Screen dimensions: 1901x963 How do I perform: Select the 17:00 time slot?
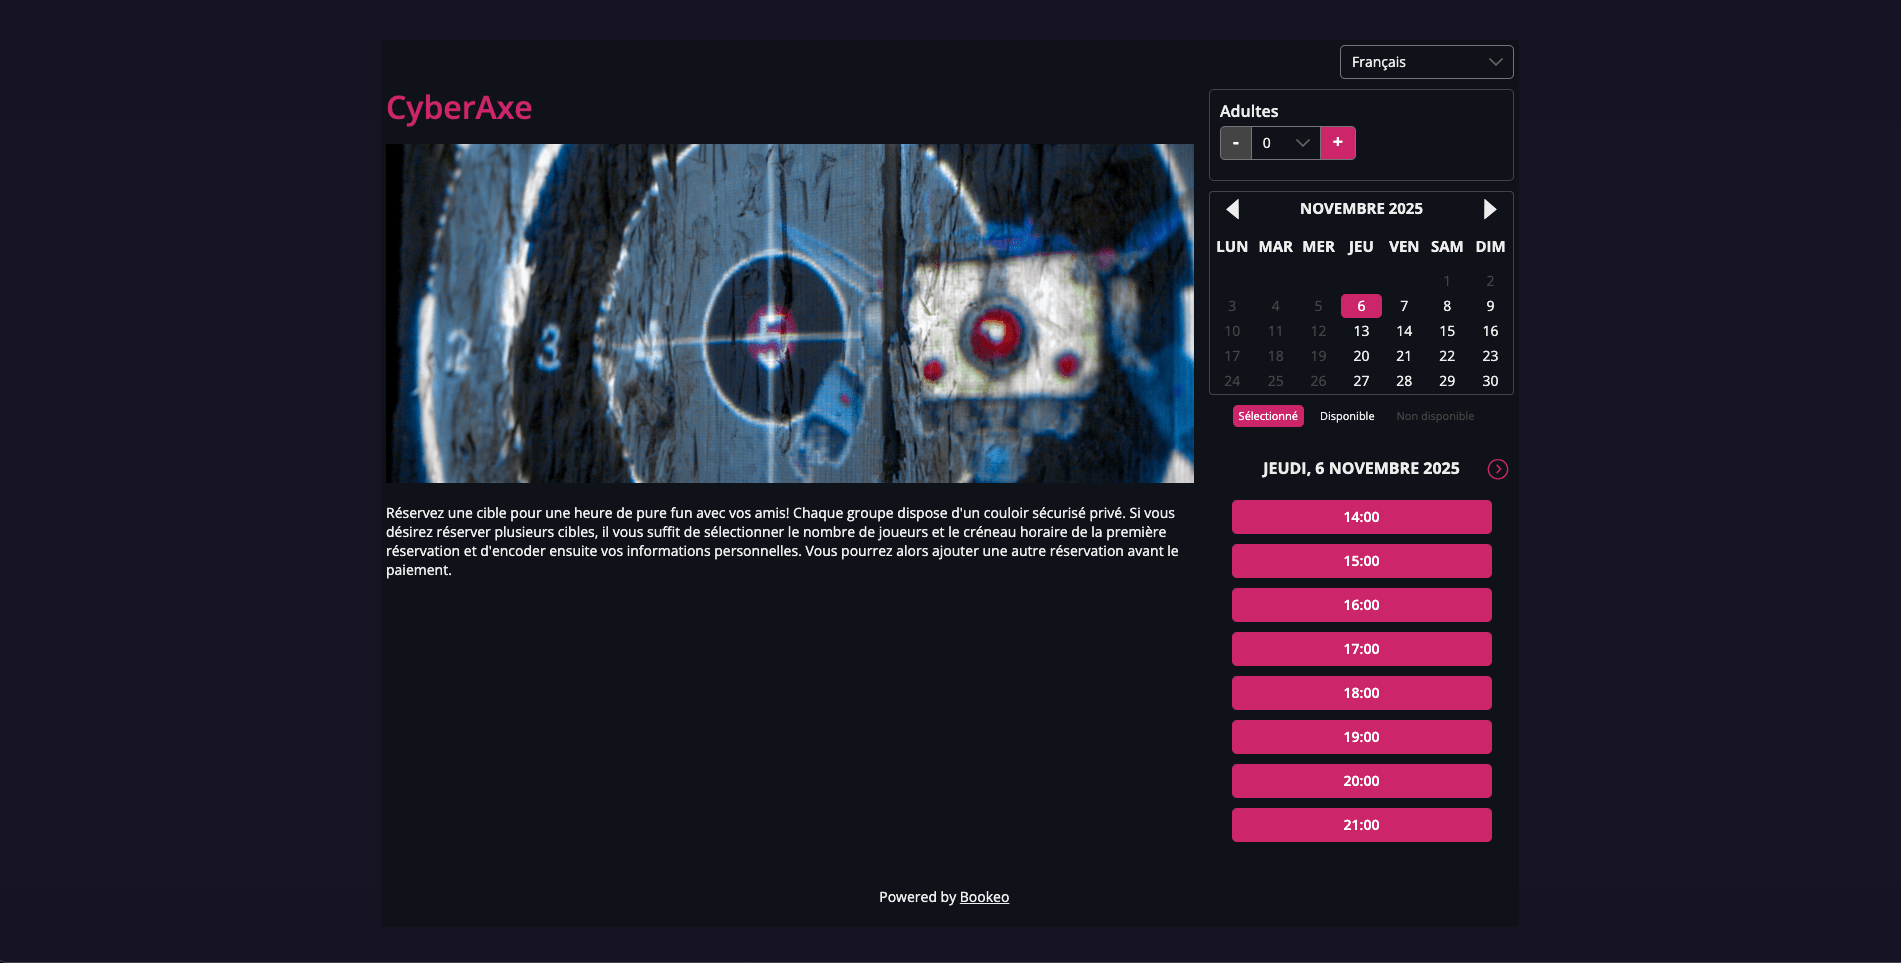pyautogui.click(x=1361, y=649)
